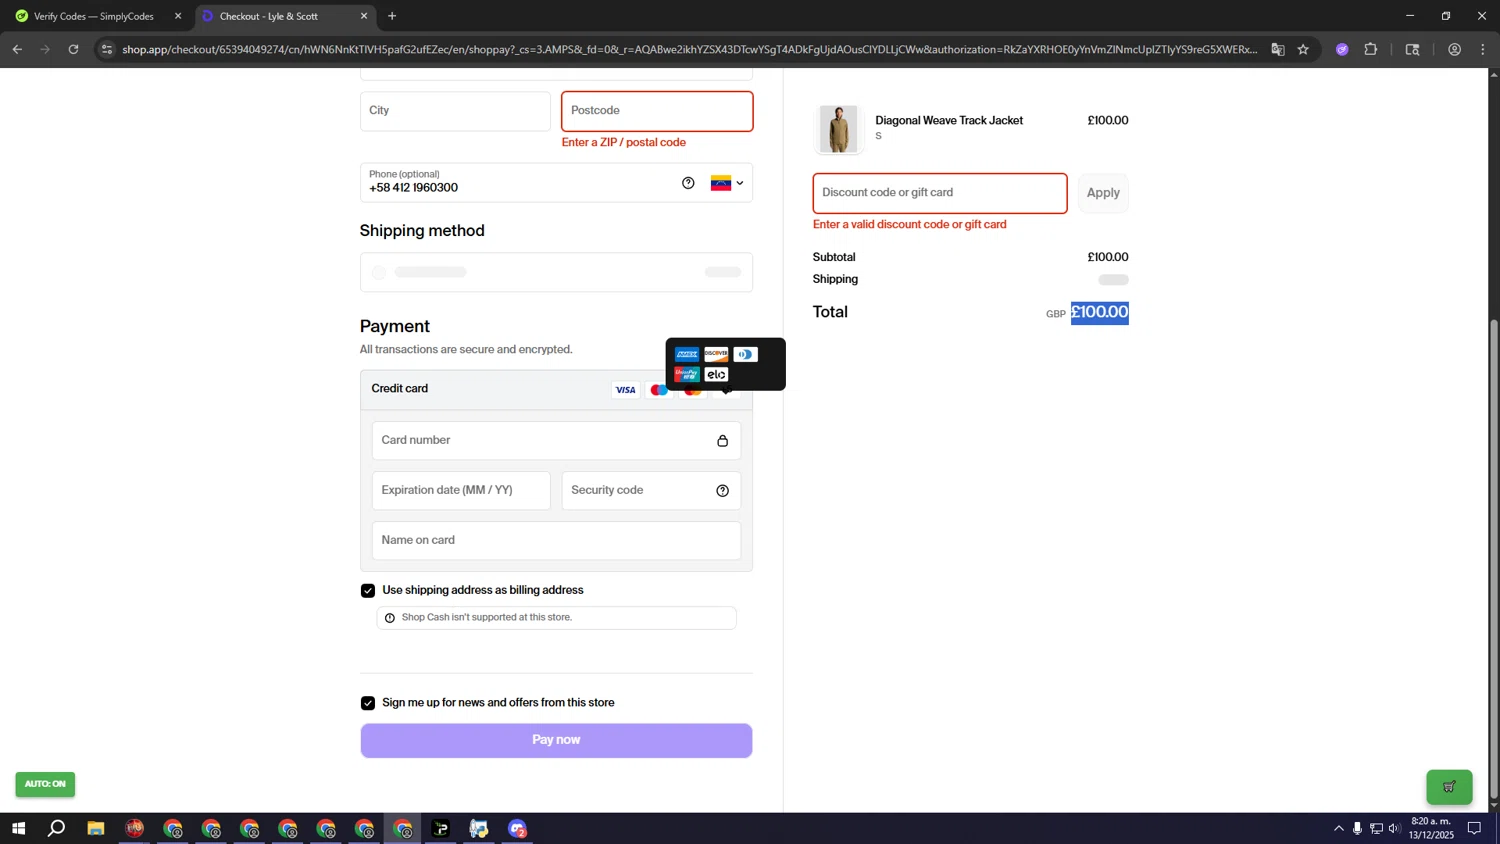The height and width of the screenshot is (844, 1500).
Task: Close the Verify Codes — SimplyCodes tab
Action: tap(178, 16)
